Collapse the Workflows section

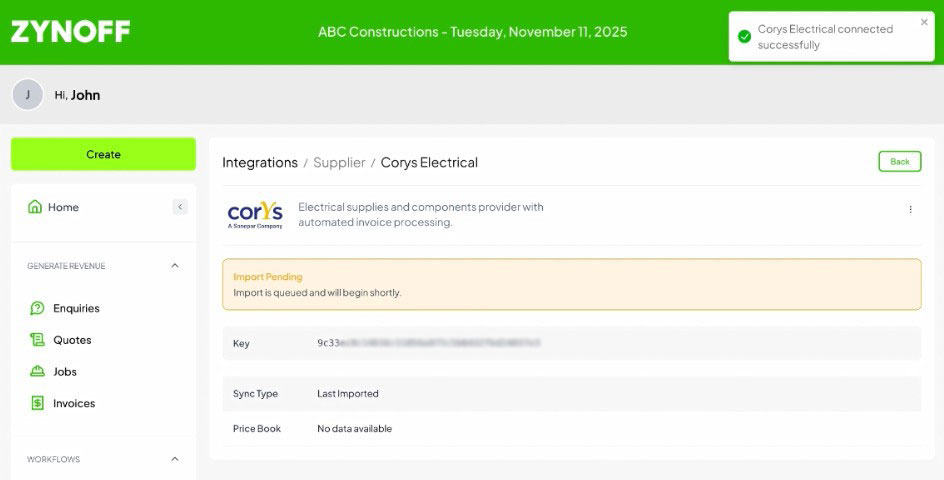(175, 459)
